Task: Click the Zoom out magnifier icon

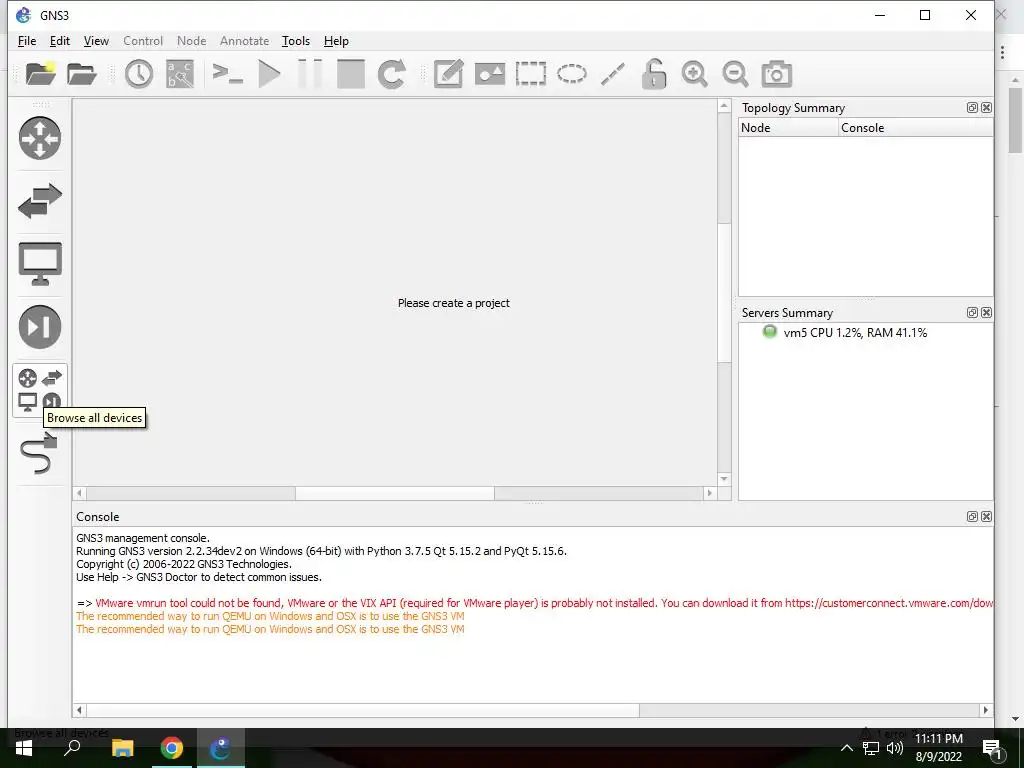Action: pyautogui.click(x=735, y=74)
